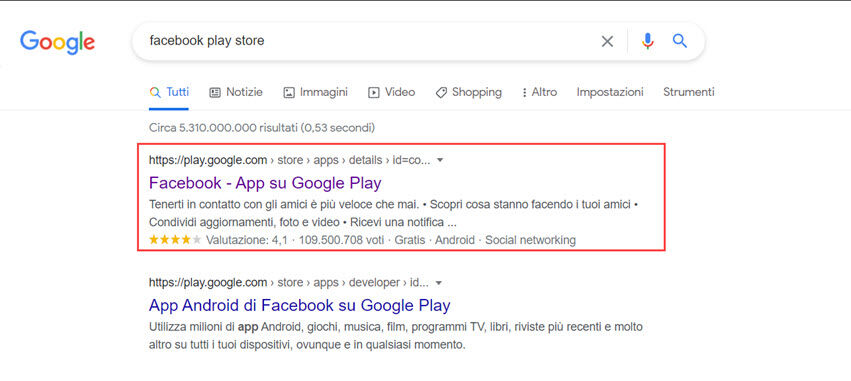Click the Circa 5.310.000.000 risultati text

coord(262,128)
